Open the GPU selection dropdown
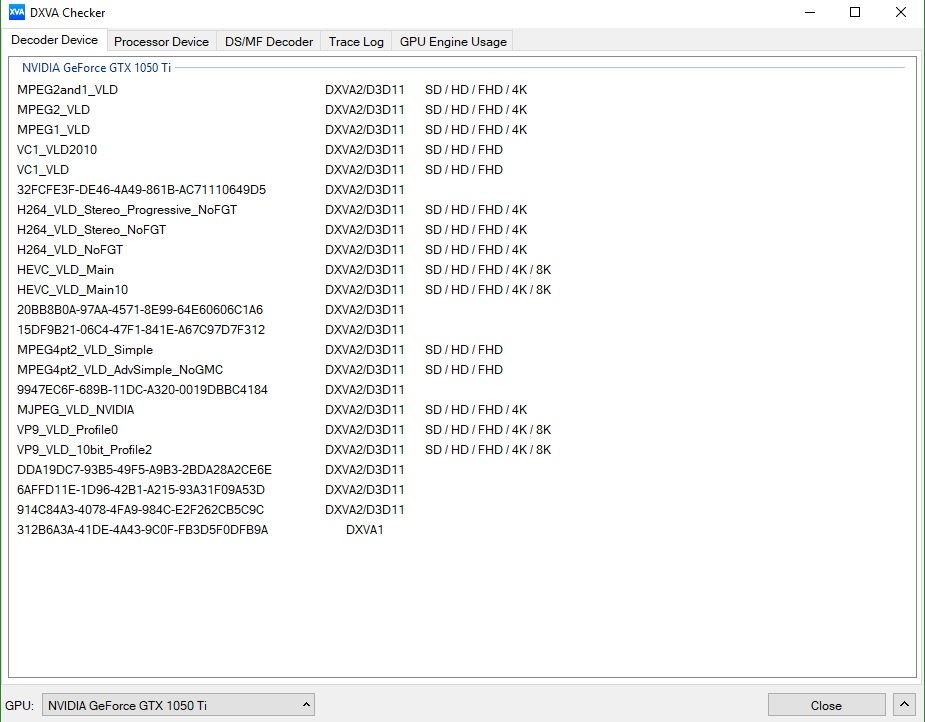Screen dimensions: 925x722 [178, 705]
